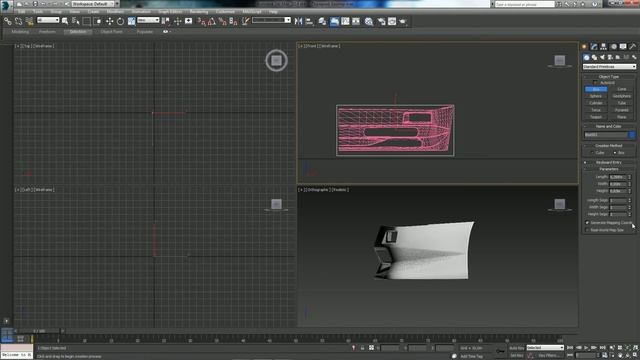
Task: Switch to Cameras category in Create panel
Action: pos(610,58)
